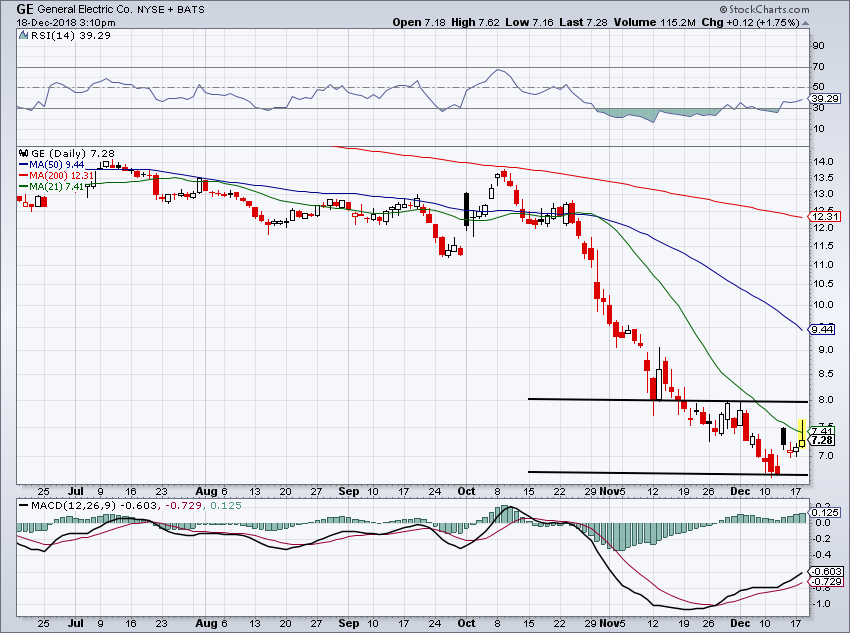This screenshot has height=633, width=850.
Task: Click the 39.29 RSI value tag on right axis
Action: 826,99
